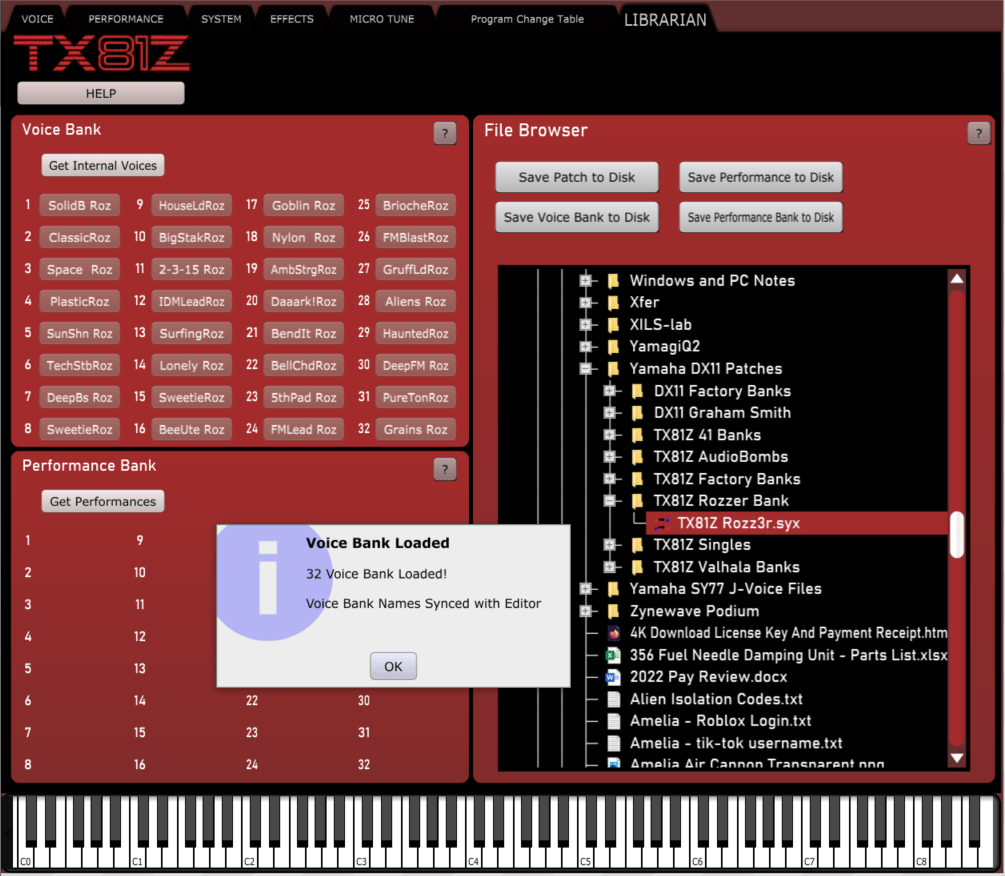Click the Amelia - tik-tok username file icon

pos(613,743)
